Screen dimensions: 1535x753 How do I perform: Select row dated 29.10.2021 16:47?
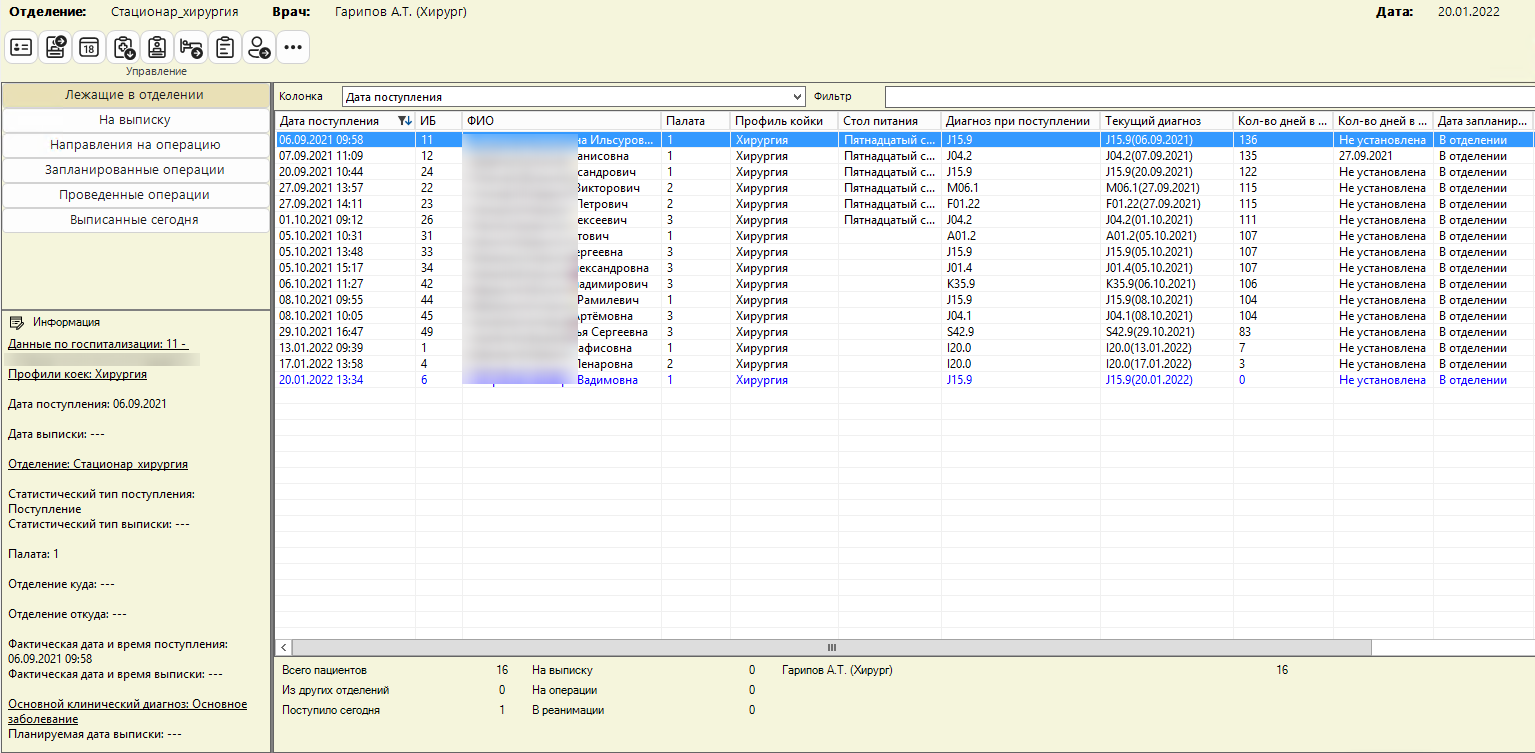(x=905, y=332)
